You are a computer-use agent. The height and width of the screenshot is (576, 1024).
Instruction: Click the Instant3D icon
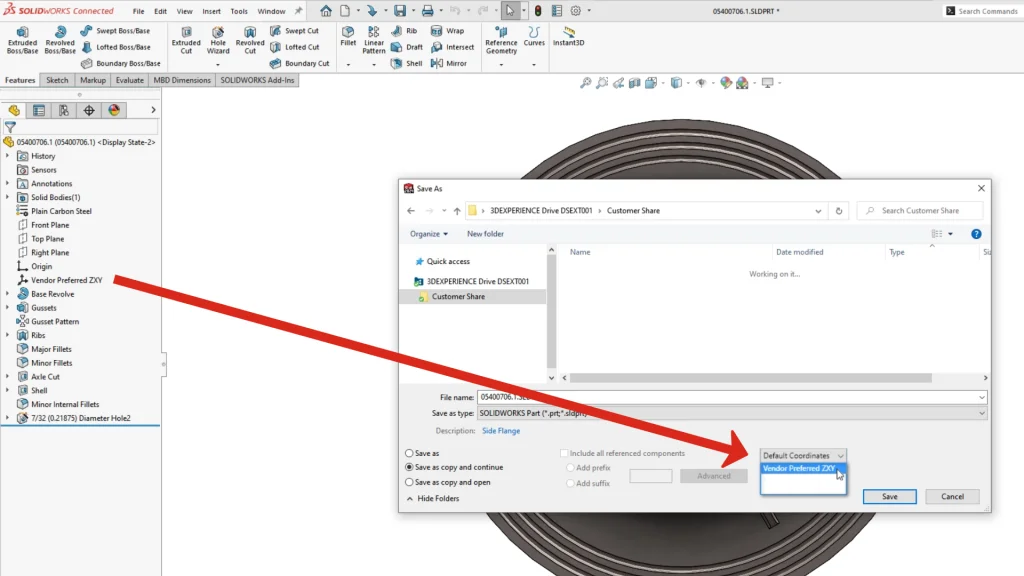click(568, 37)
